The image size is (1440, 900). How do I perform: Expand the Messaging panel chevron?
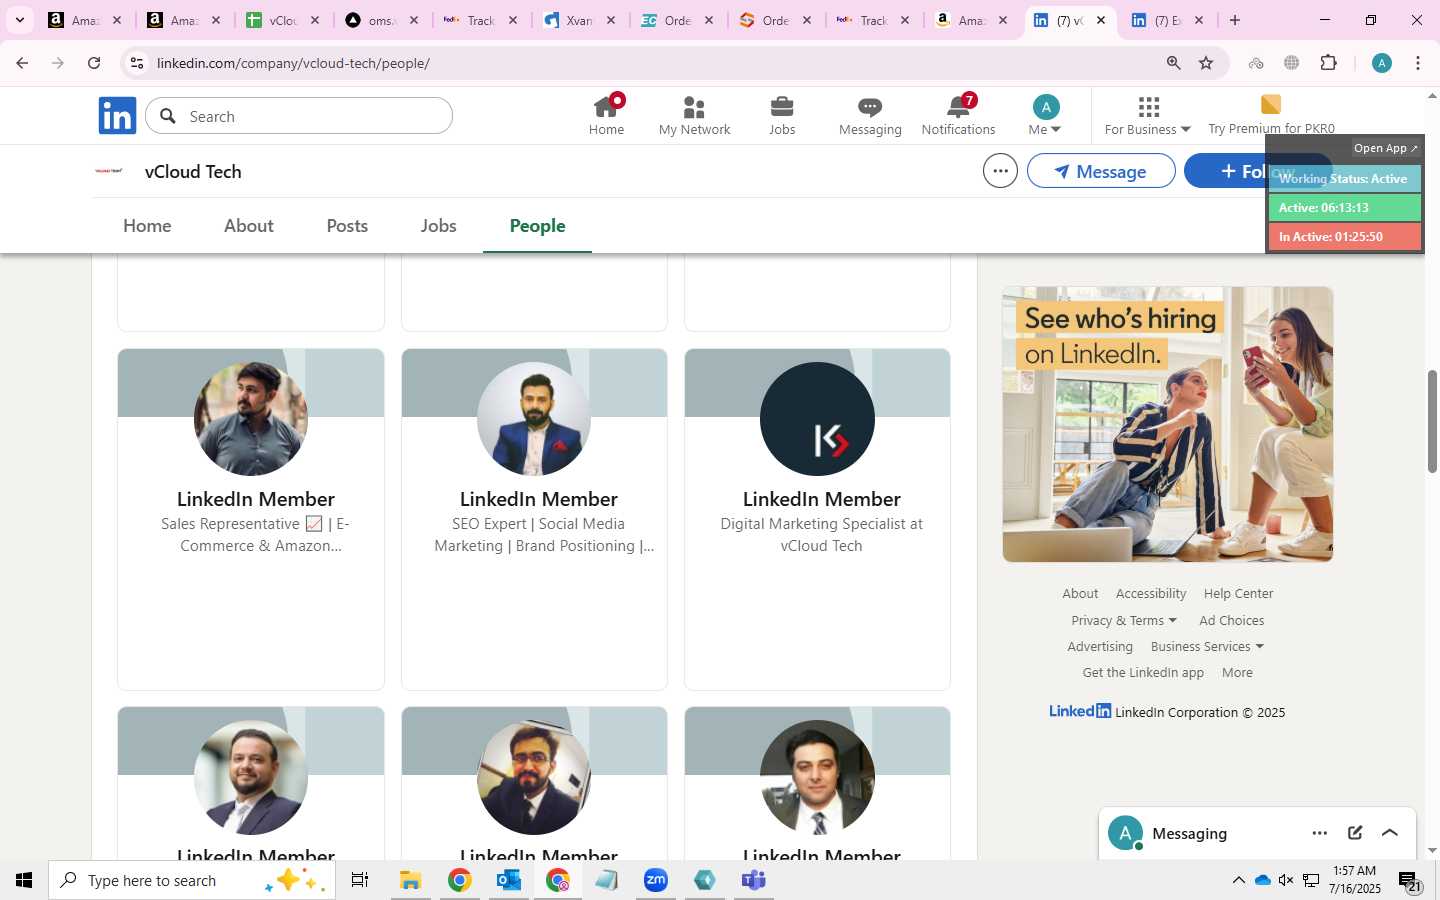(x=1390, y=833)
